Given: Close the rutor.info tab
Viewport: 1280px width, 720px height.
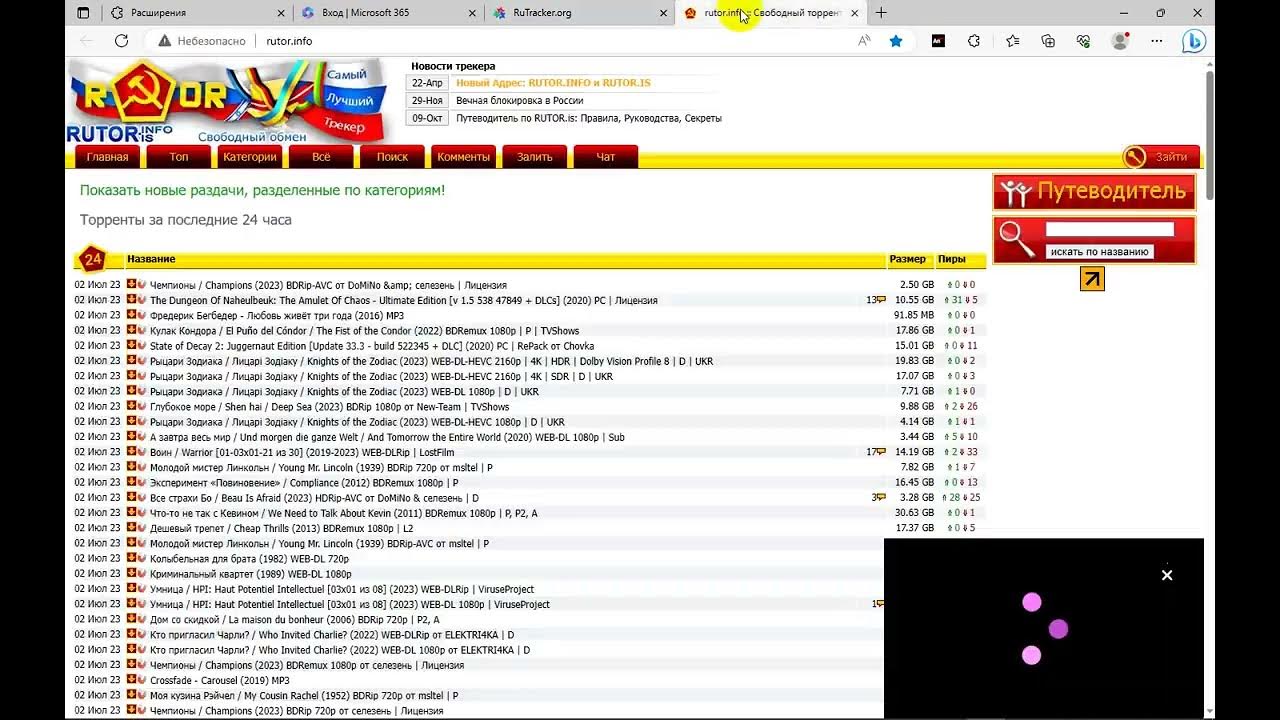Looking at the screenshot, I should (x=854, y=13).
